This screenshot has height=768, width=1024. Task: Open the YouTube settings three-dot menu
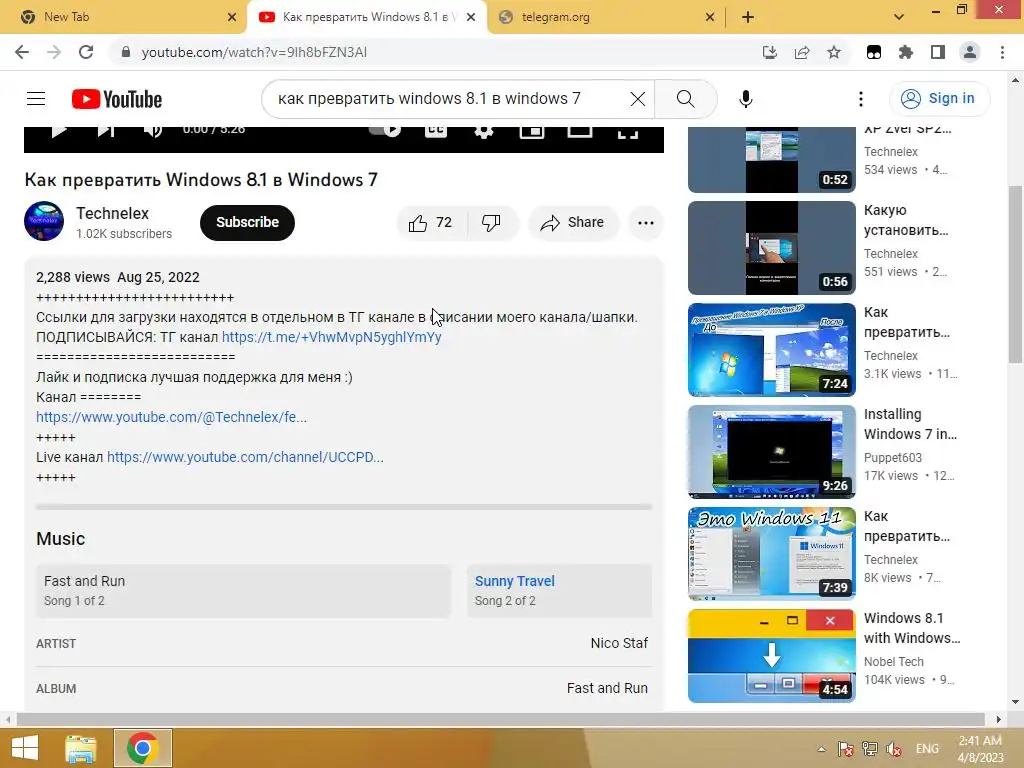tap(861, 99)
